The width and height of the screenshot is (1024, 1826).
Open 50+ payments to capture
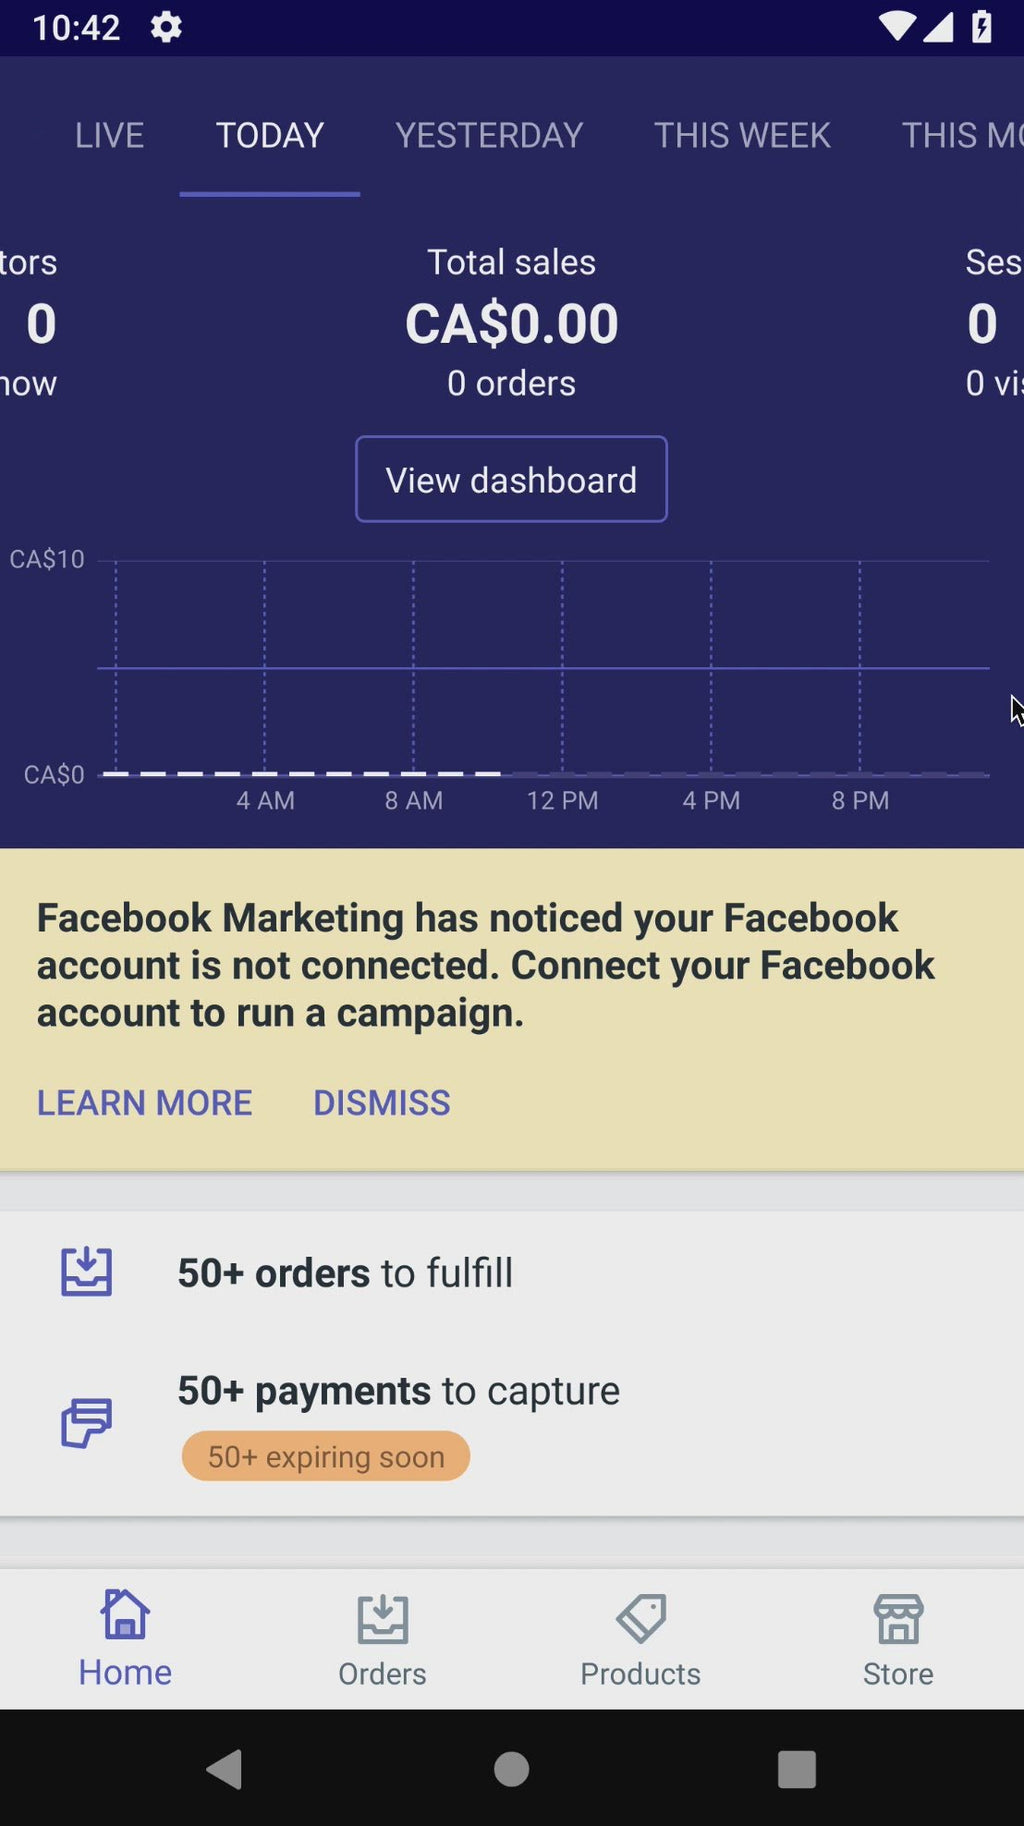pyautogui.click(x=398, y=1391)
